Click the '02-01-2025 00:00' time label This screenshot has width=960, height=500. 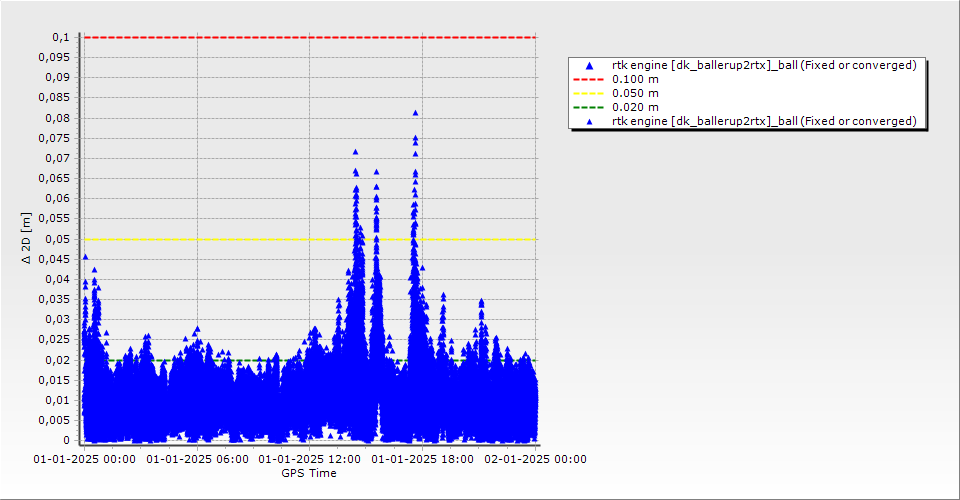535,459
